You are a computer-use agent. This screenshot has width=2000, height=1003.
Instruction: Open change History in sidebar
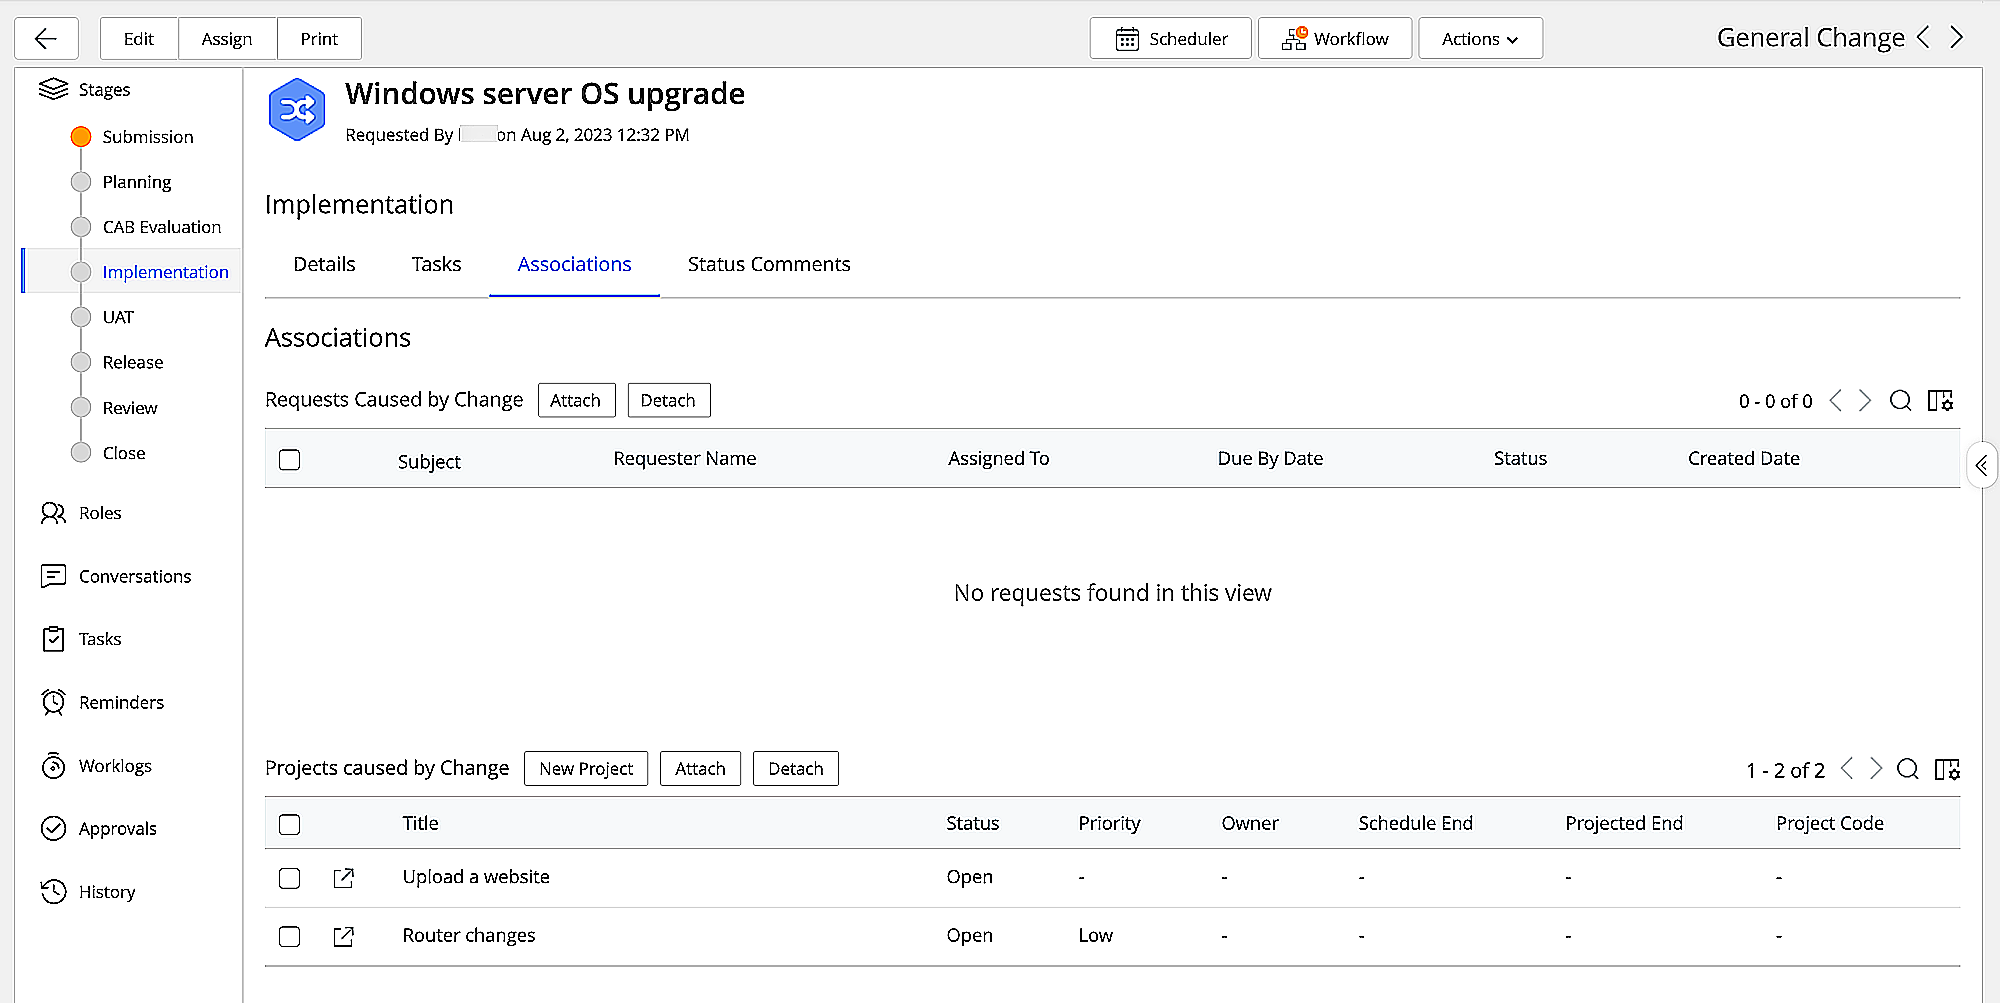point(106,892)
